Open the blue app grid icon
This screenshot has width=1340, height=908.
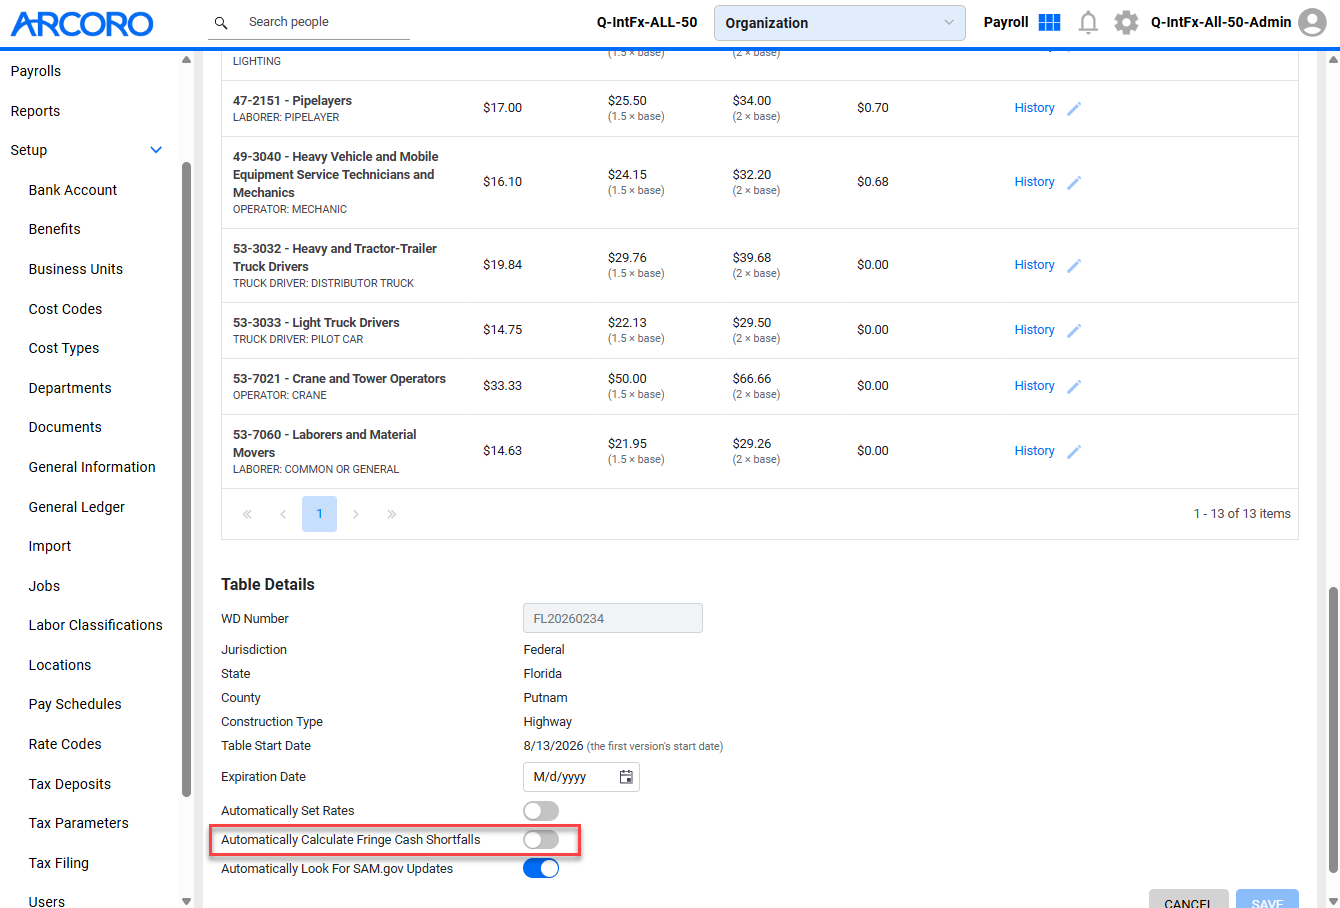coord(1049,22)
